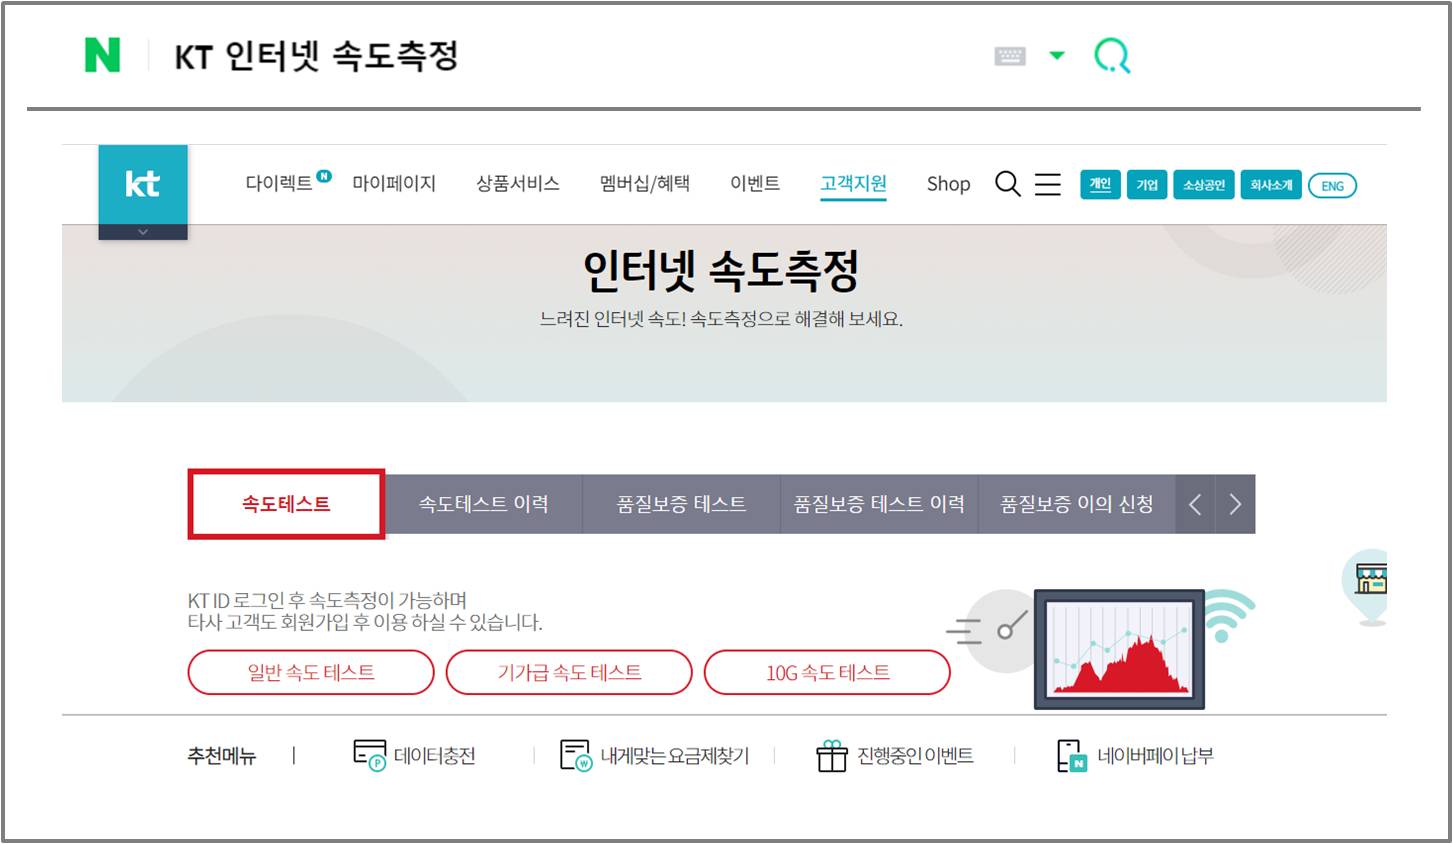The image size is (1453, 844).
Task: Click the green Naver search icon
Action: pos(1112,56)
